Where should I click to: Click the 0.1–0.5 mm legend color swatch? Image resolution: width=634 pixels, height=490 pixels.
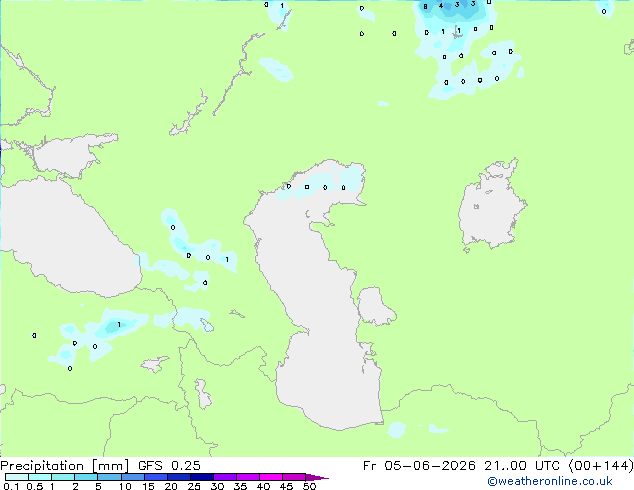pyautogui.click(x=17, y=477)
